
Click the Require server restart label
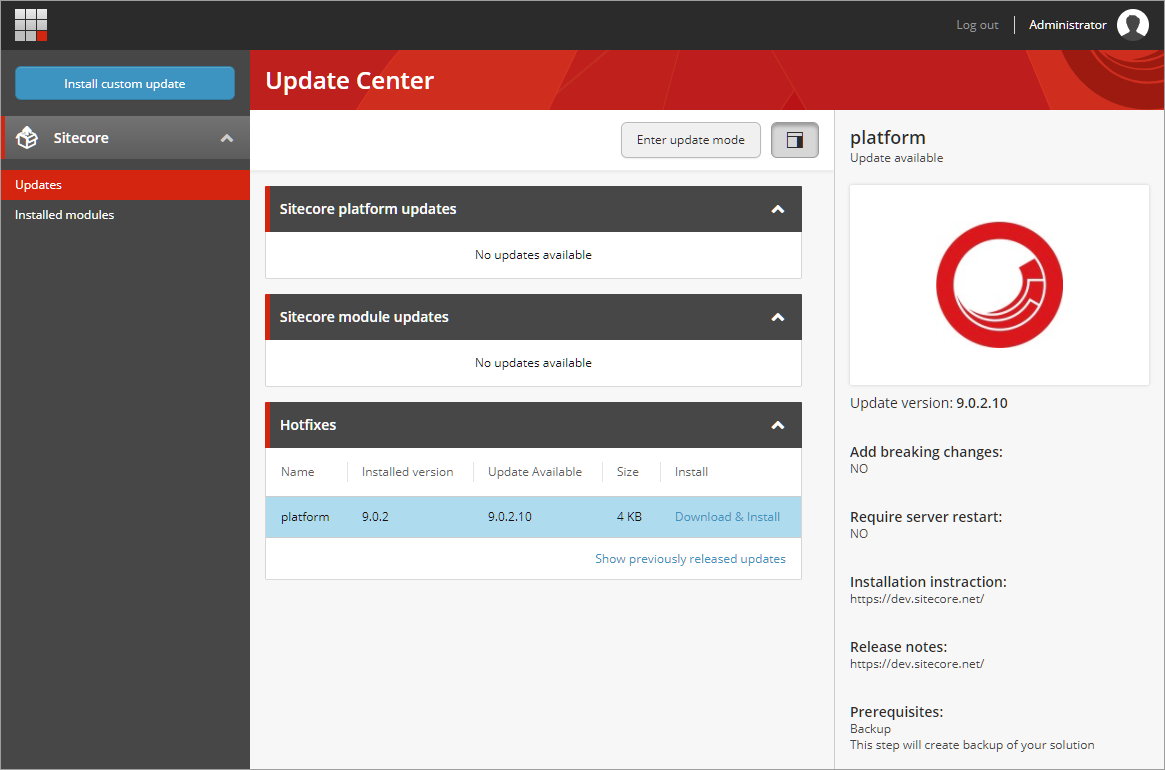tap(926, 517)
